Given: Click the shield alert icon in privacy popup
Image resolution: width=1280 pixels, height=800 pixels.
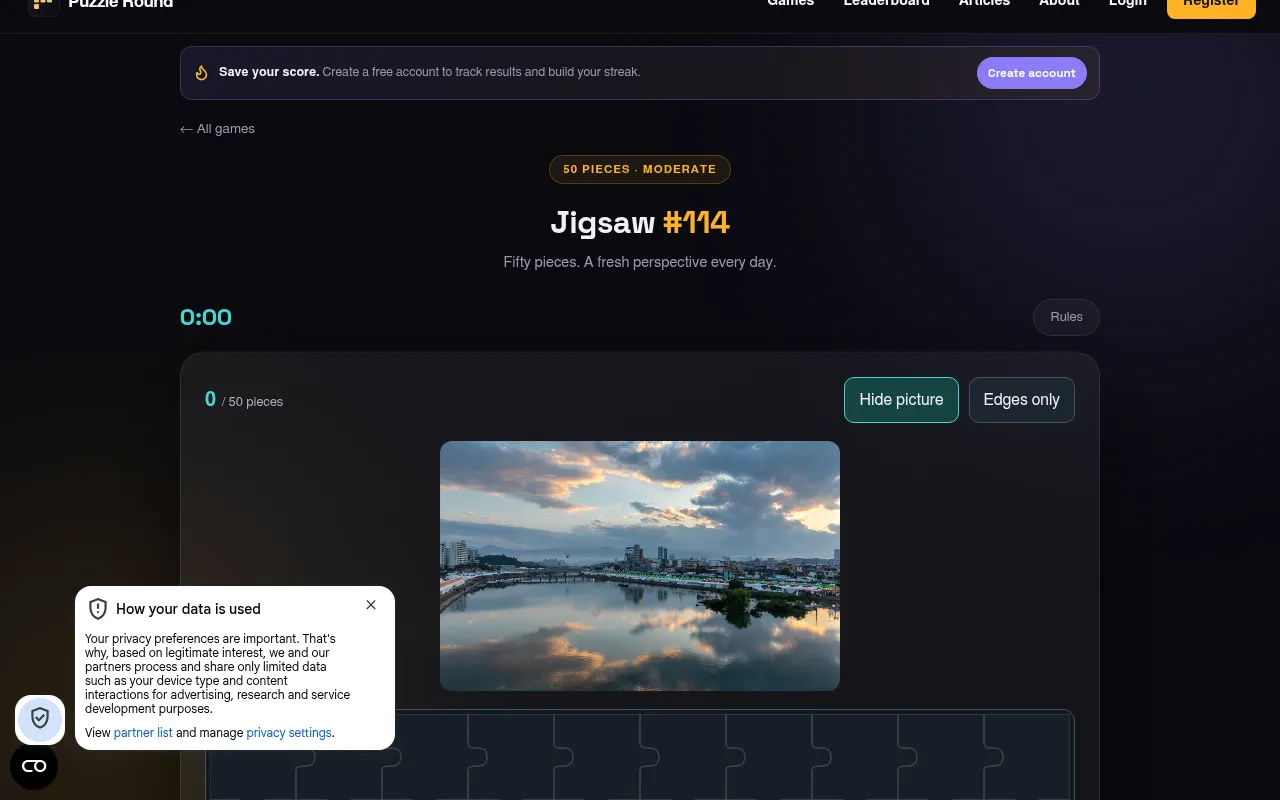Looking at the screenshot, I should click(x=98, y=609).
